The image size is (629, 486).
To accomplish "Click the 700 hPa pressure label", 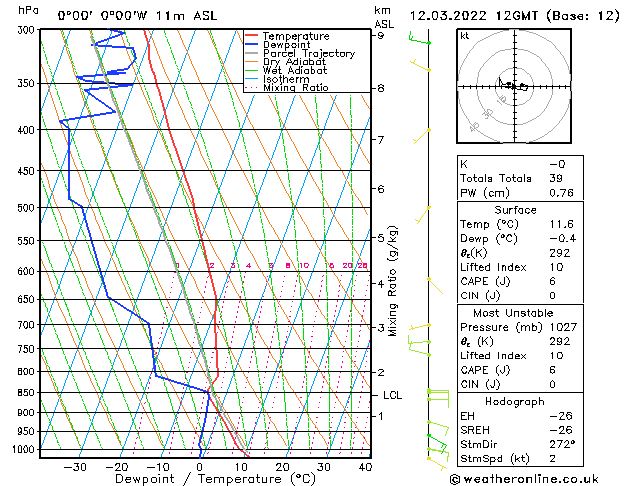I will [28, 325].
